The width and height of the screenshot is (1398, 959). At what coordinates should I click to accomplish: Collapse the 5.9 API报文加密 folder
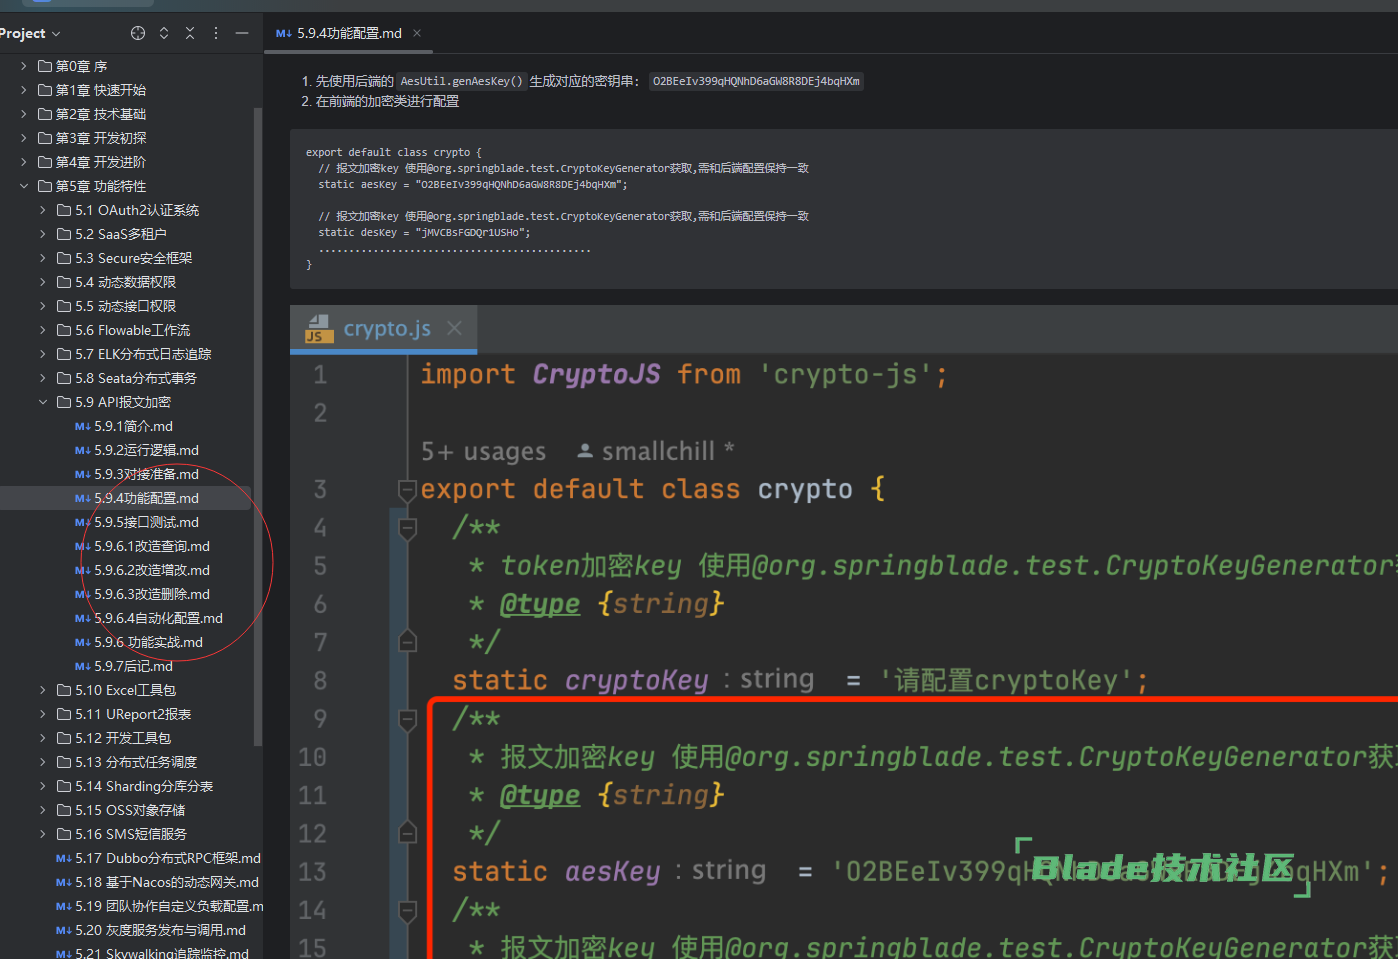[43, 402]
